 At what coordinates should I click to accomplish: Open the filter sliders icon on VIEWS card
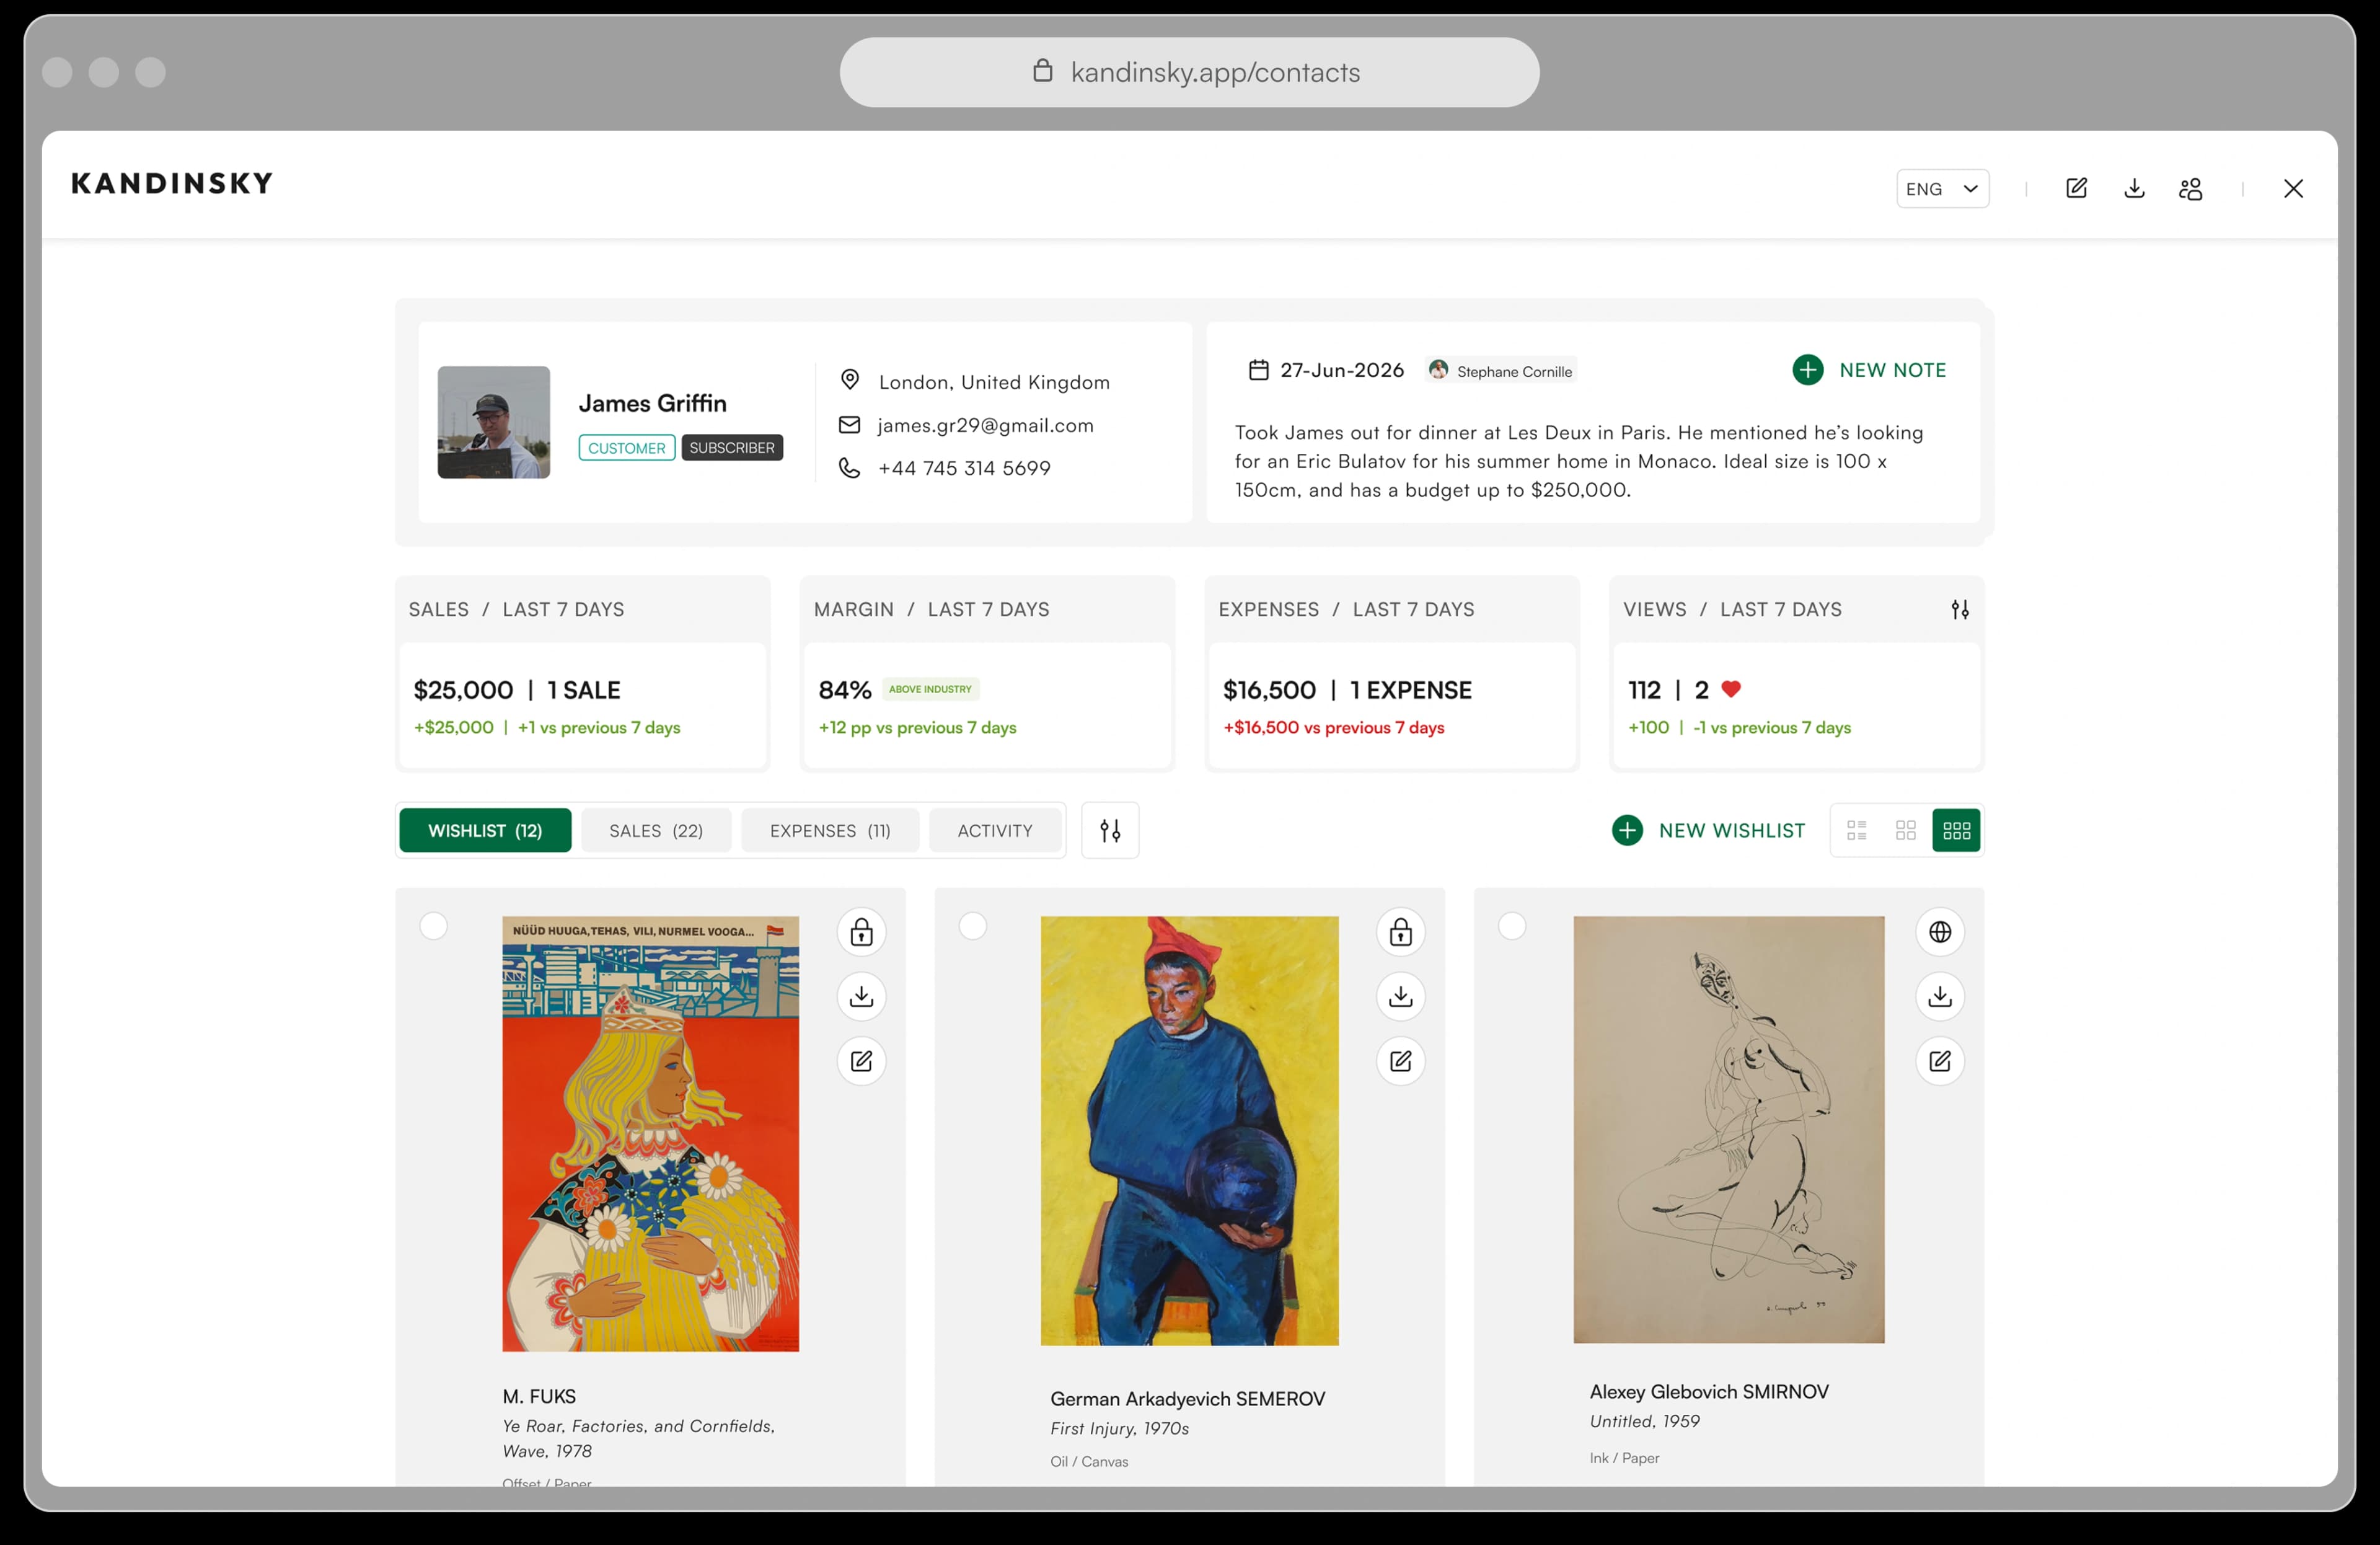[x=1959, y=609]
